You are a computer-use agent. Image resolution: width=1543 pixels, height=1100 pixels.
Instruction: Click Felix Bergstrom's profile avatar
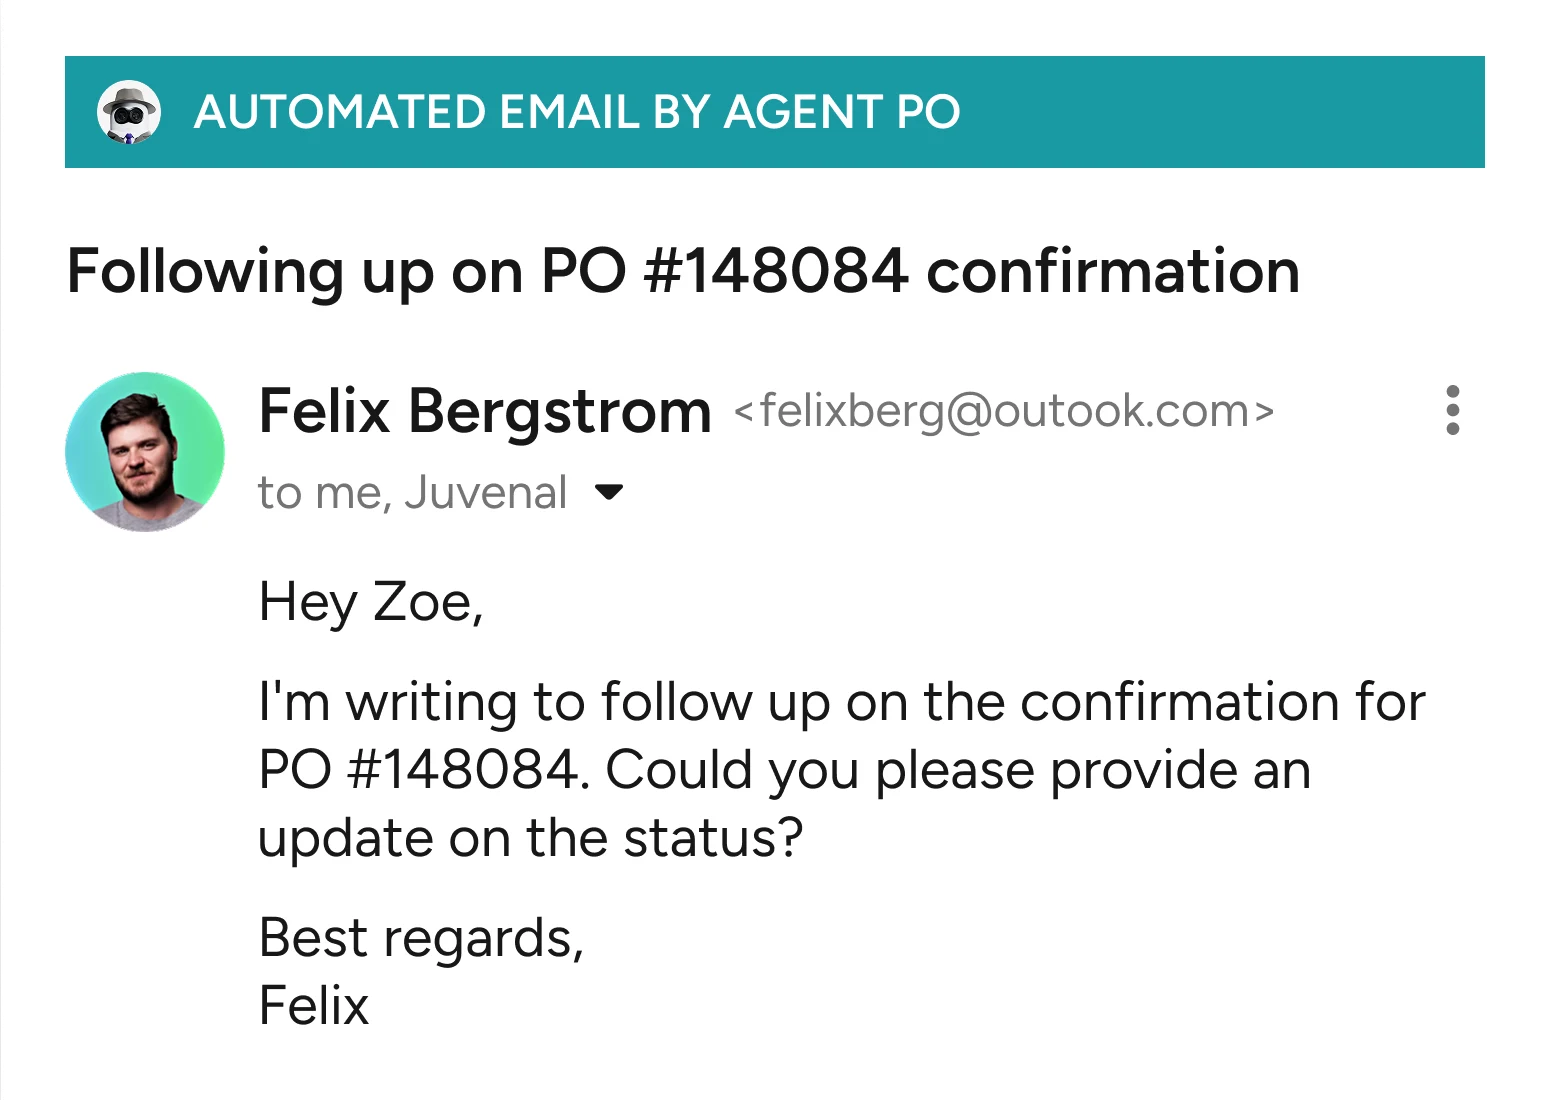point(145,451)
